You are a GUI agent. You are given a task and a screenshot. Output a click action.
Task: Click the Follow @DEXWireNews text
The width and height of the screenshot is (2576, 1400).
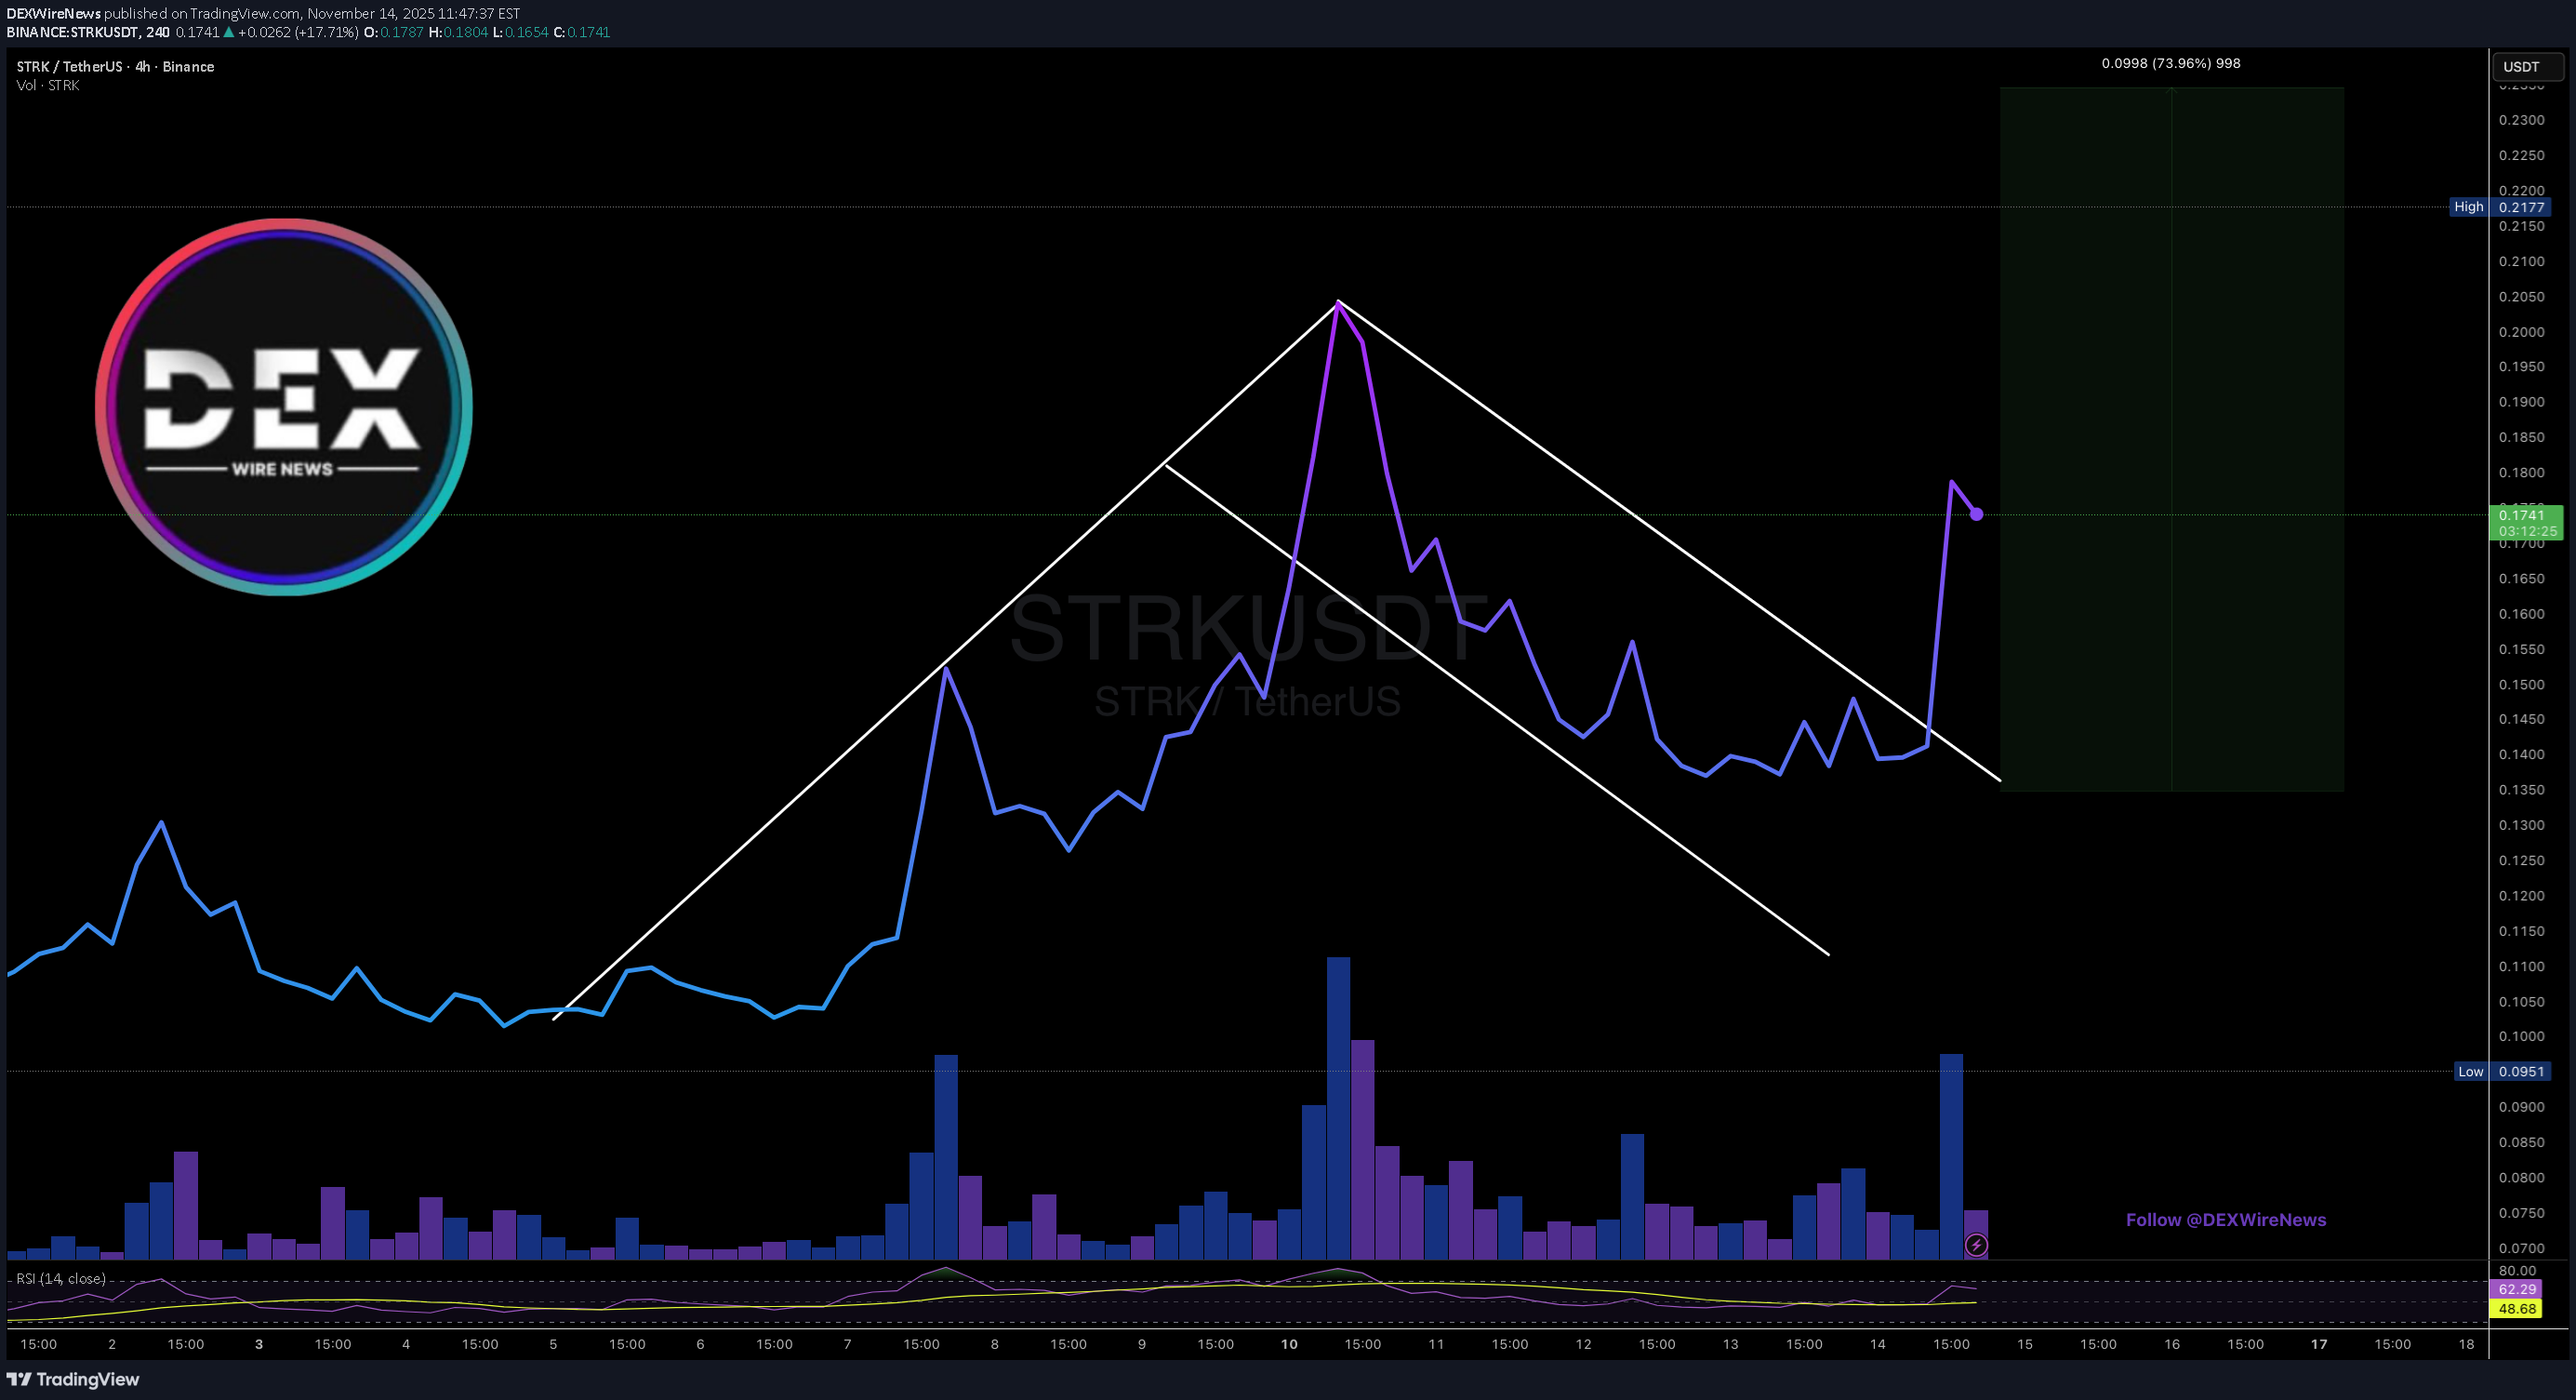click(x=2225, y=1219)
